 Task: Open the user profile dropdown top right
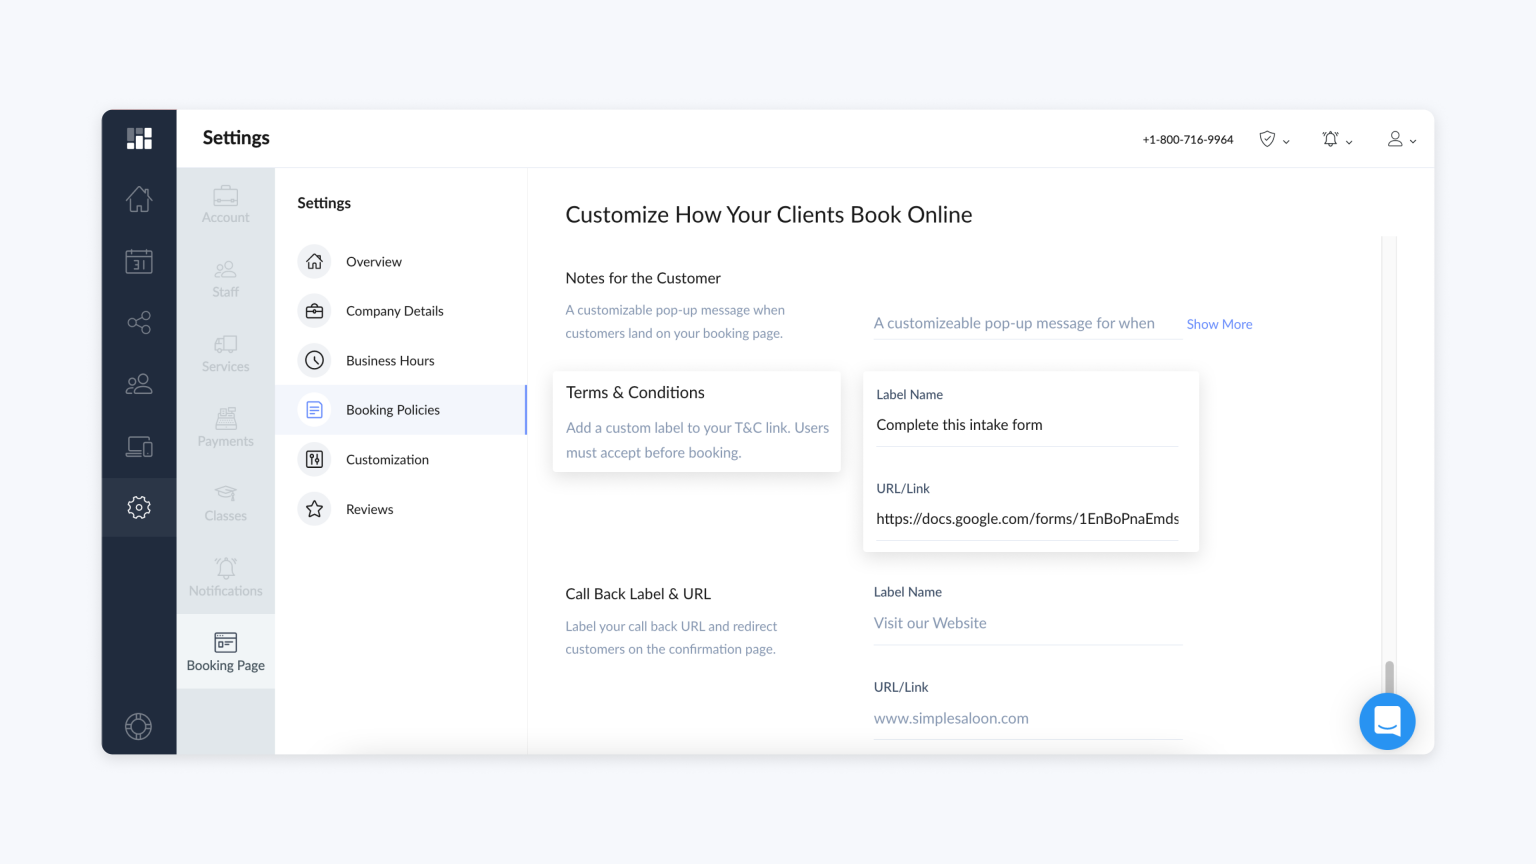tap(1401, 139)
